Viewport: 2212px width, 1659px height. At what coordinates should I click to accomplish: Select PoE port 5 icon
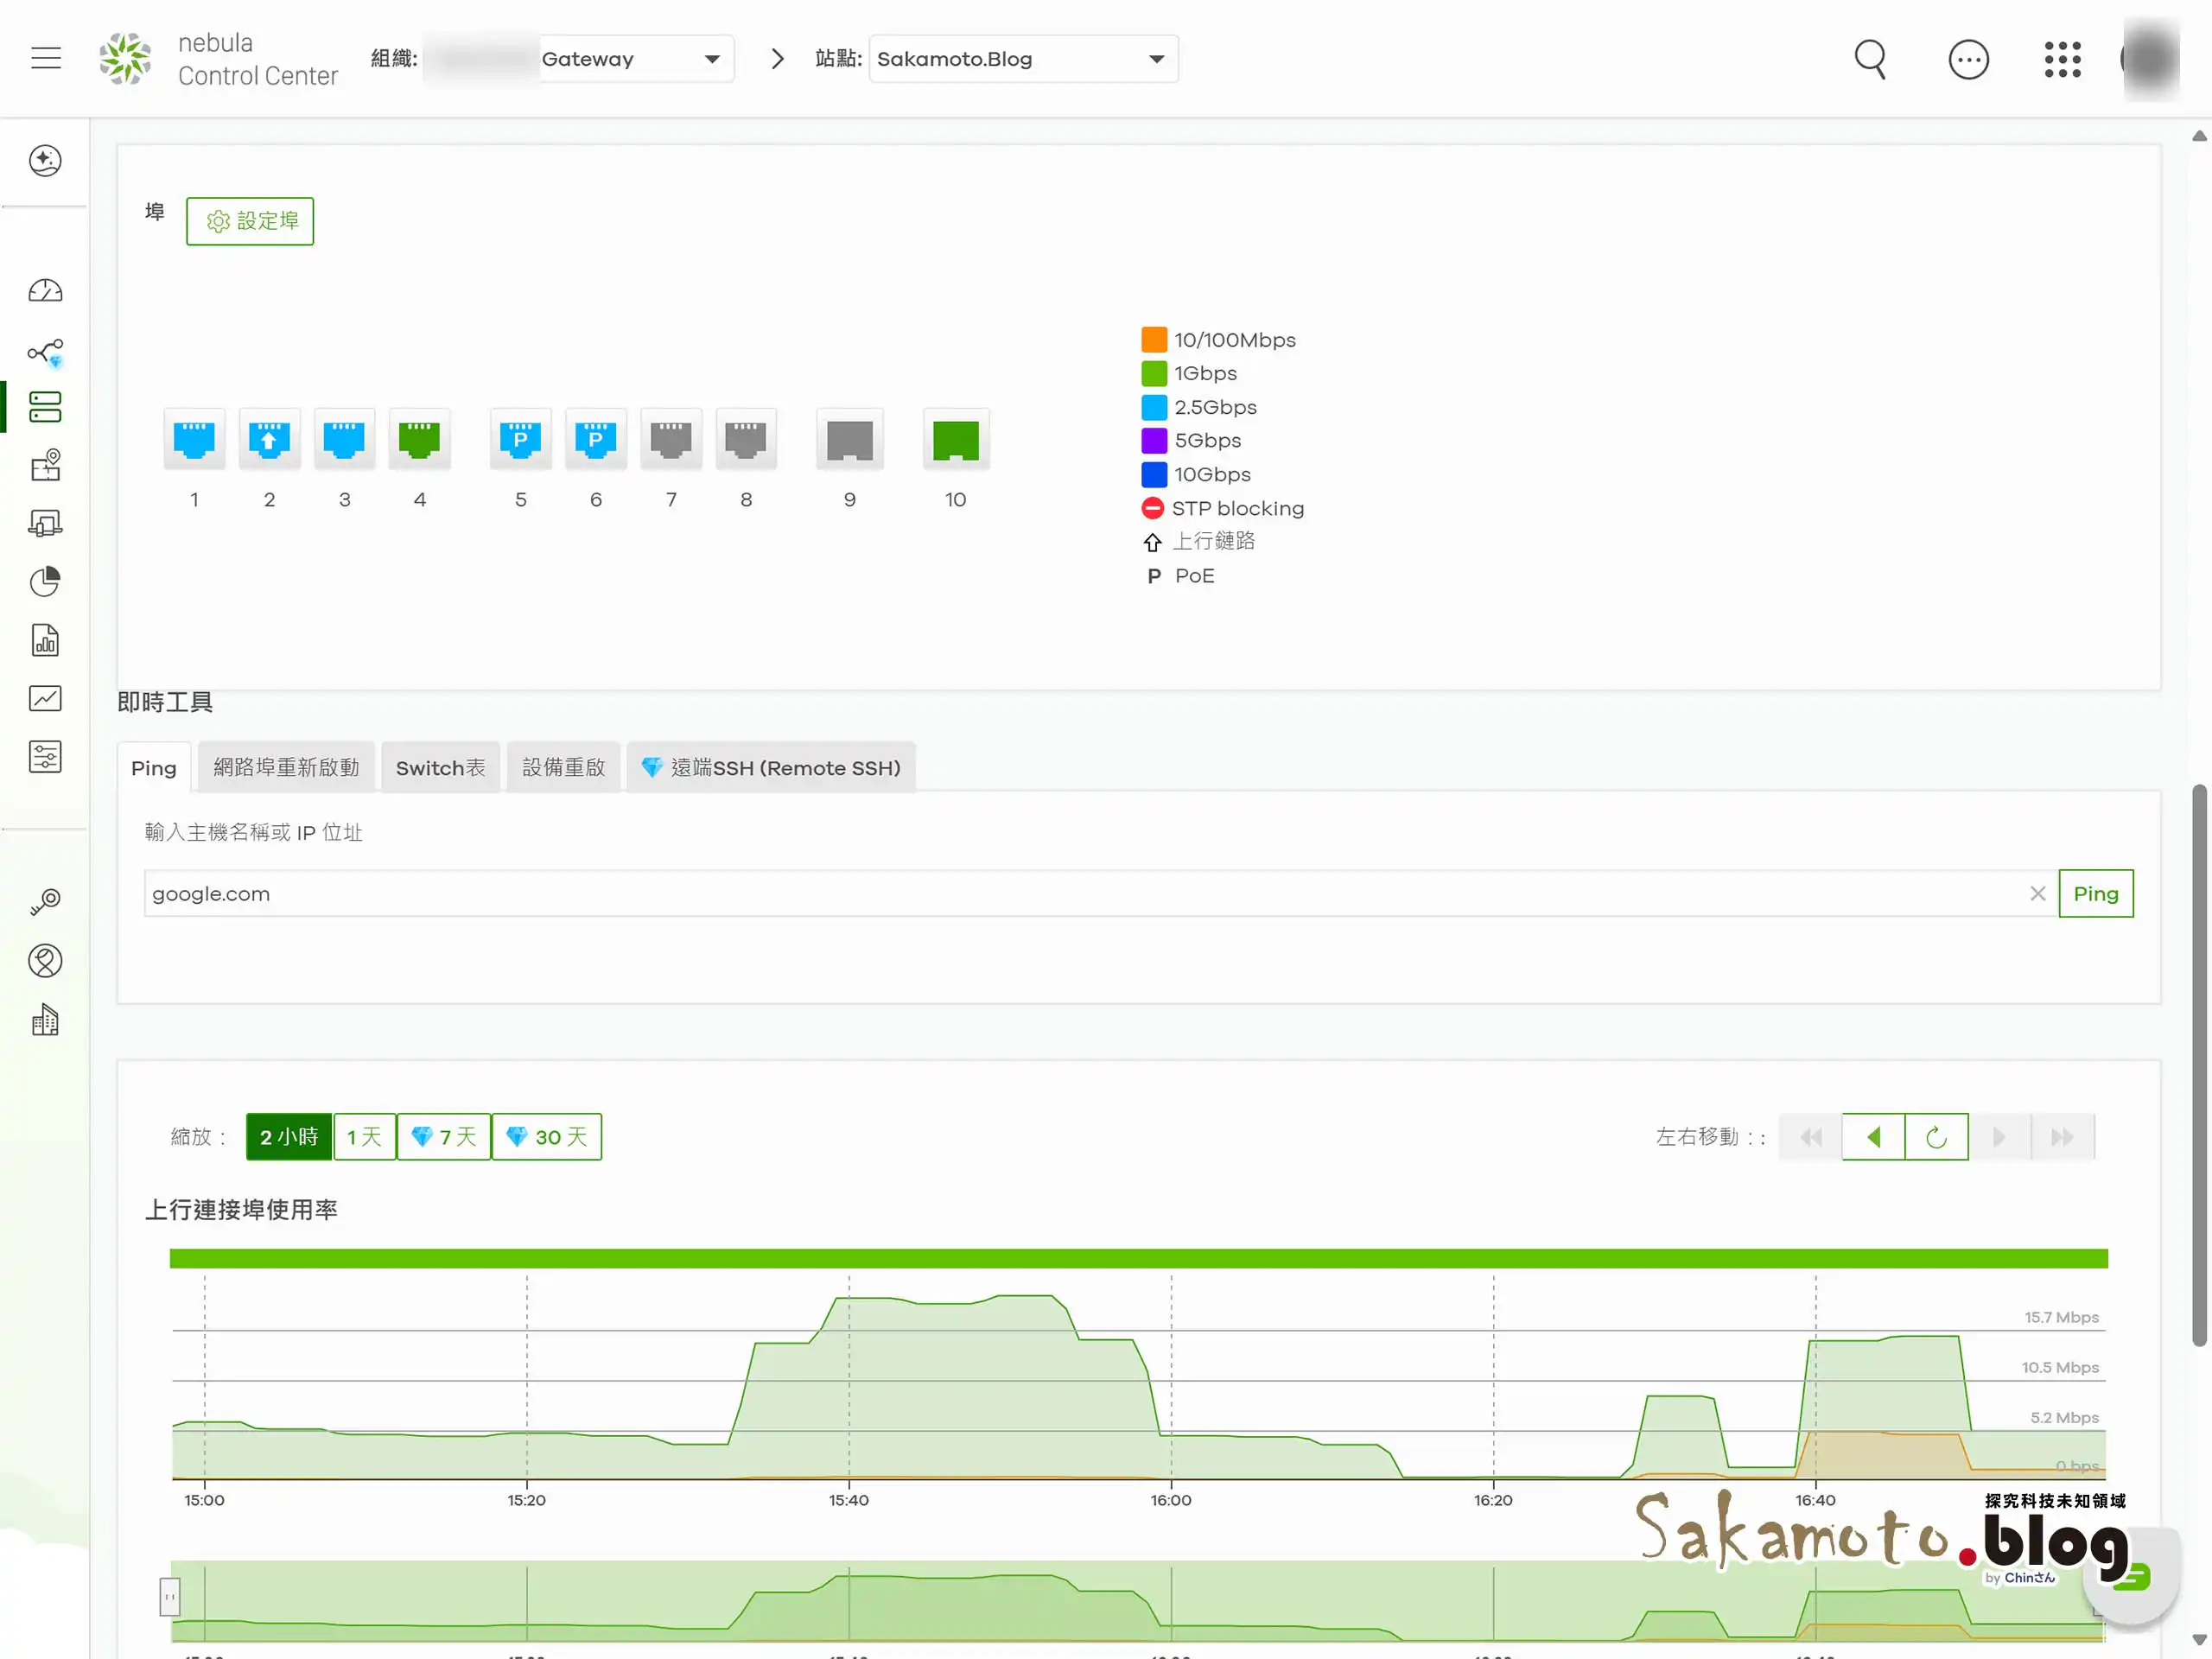(x=520, y=440)
